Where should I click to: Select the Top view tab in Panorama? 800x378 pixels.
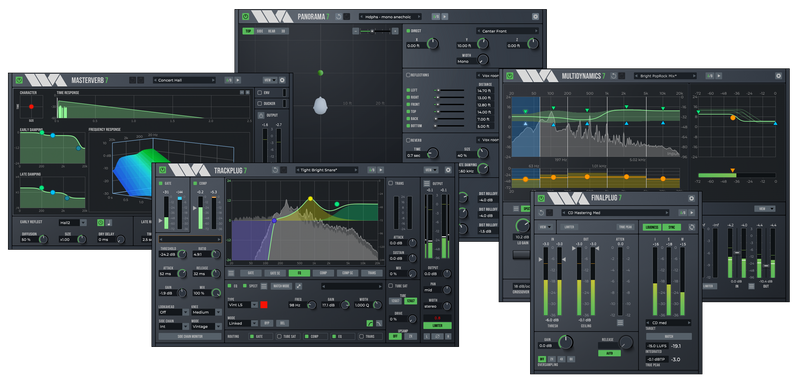(x=248, y=31)
